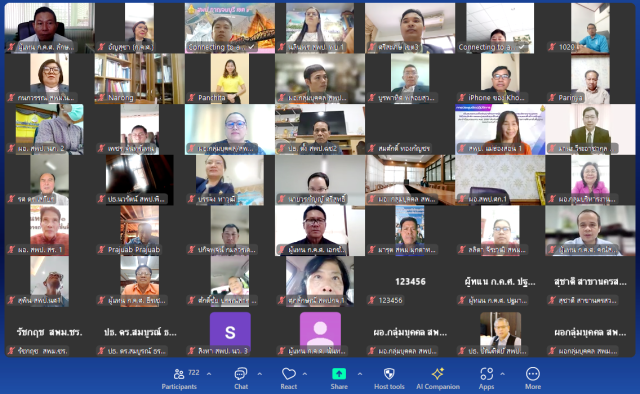The image size is (640, 394).
Task: Open the AI Companion sparkle icon
Action: [438, 374]
